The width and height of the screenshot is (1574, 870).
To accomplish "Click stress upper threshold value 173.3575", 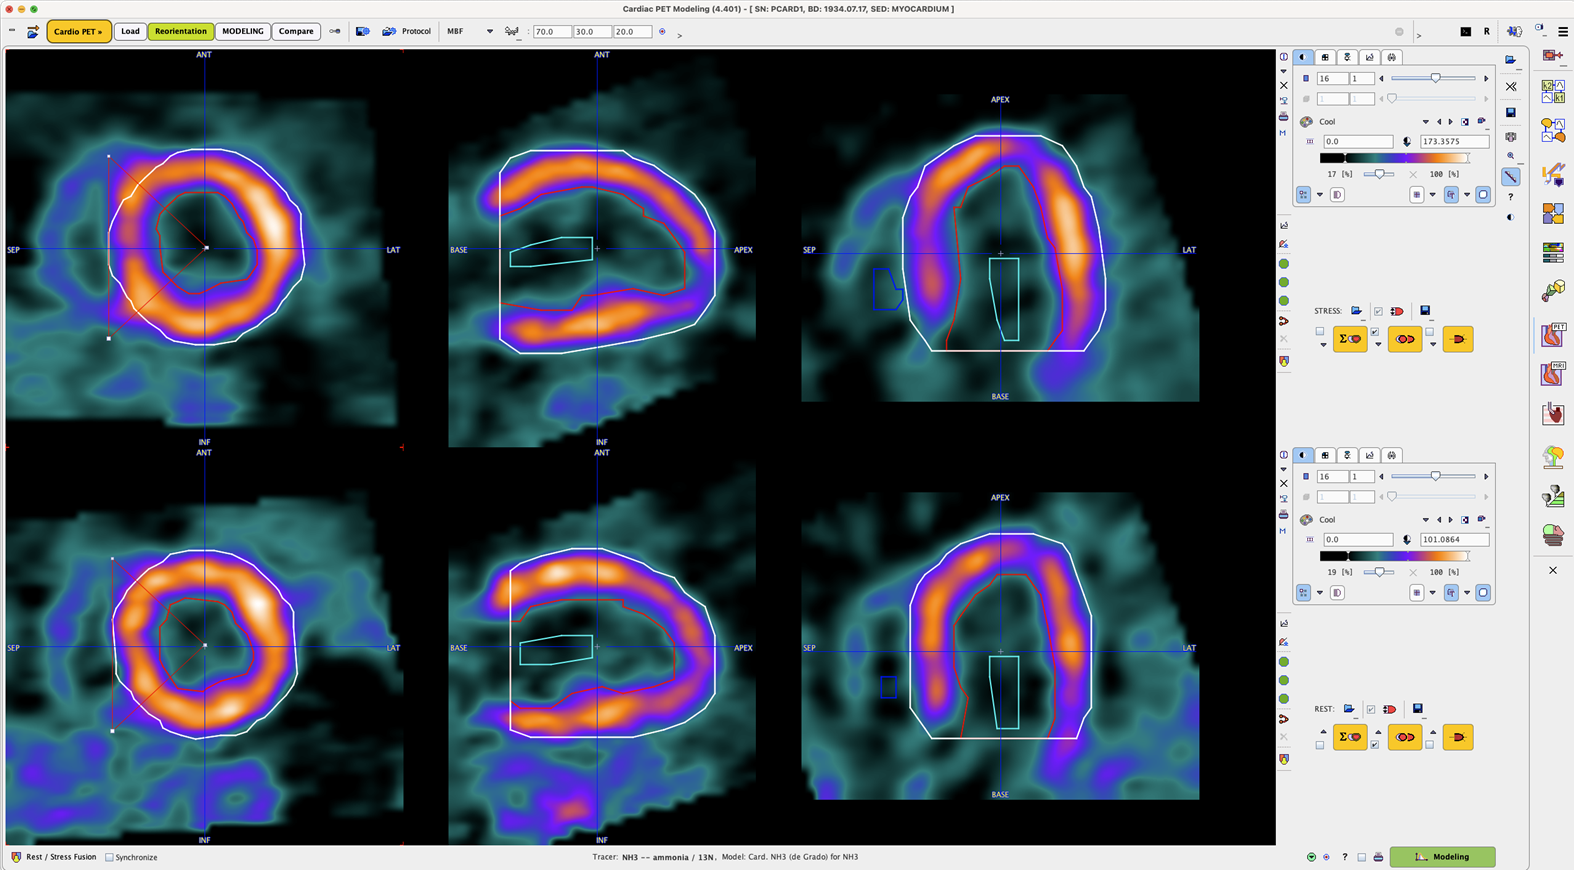I will 1454,142.
